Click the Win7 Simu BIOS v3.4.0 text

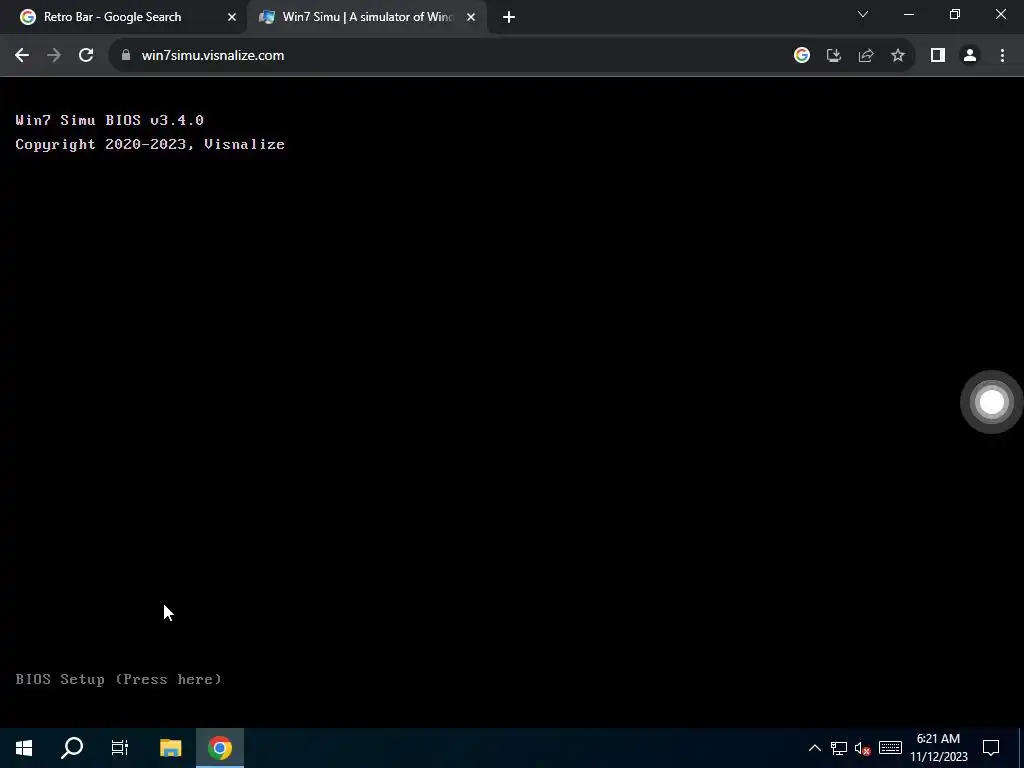click(x=110, y=120)
